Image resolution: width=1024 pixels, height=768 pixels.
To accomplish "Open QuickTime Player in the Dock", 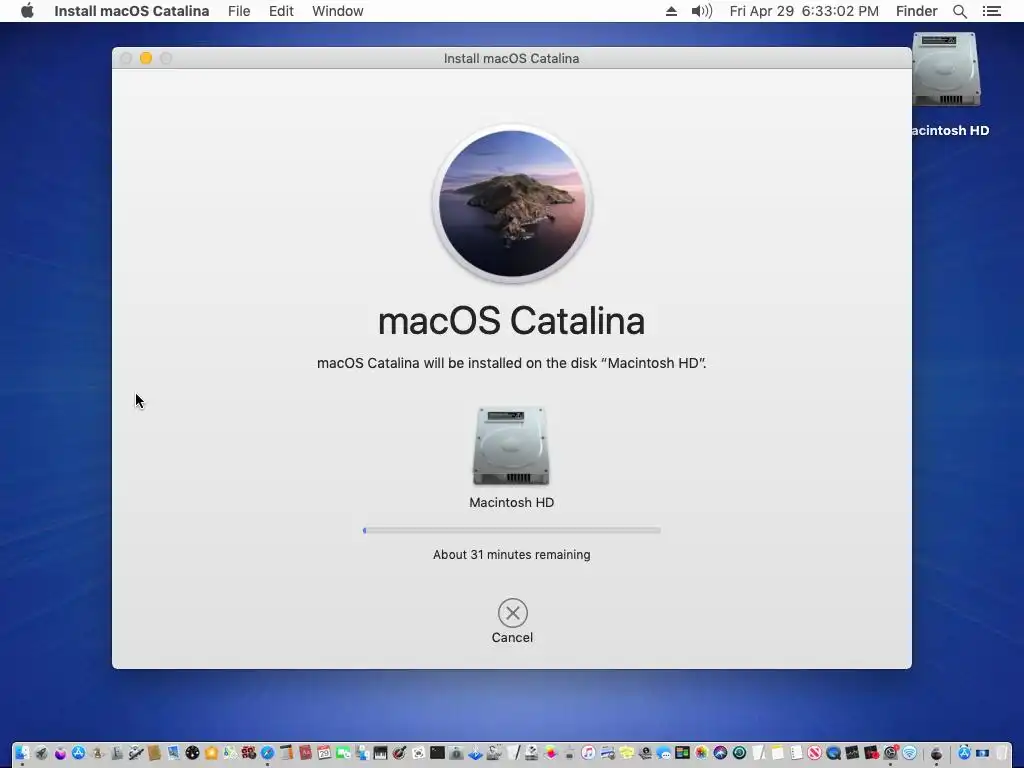I will pos(833,753).
